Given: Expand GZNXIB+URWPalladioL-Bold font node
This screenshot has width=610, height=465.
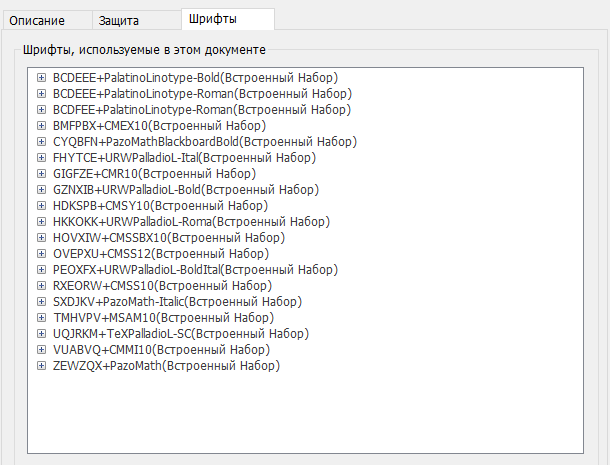Looking at the screenshot, I should 41,190.
